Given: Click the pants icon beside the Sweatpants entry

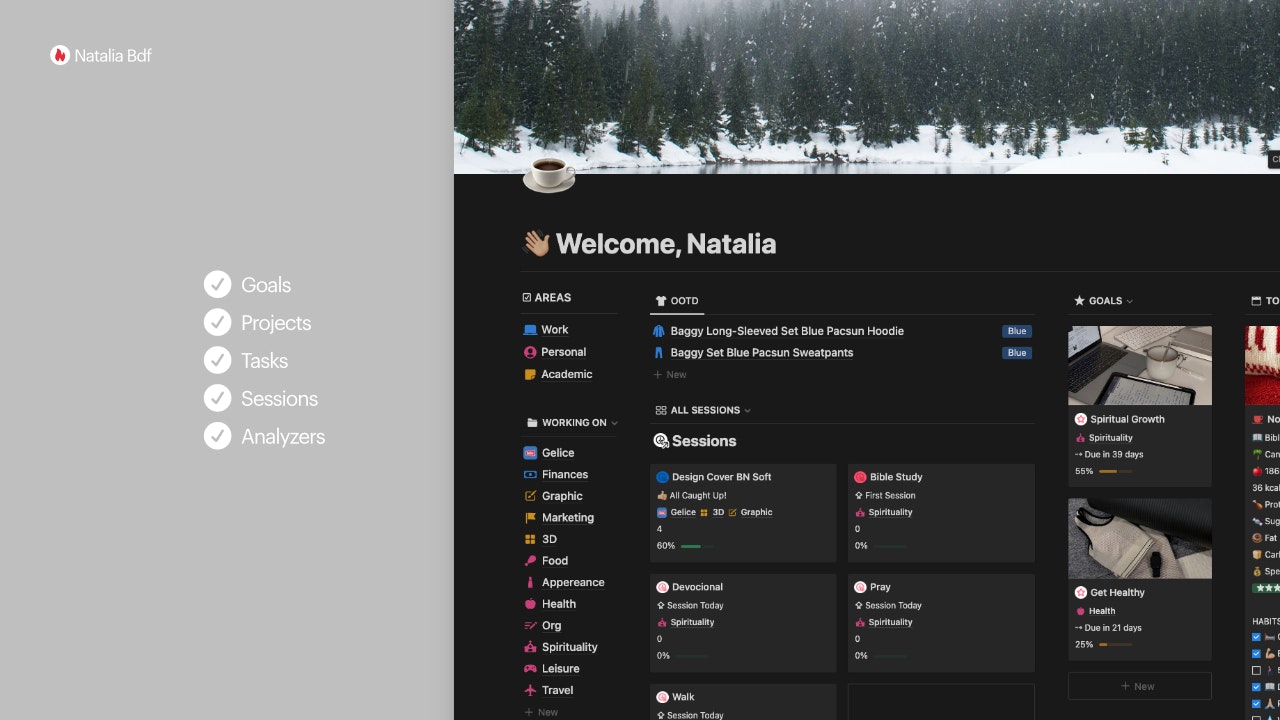Looking at the screenshot, I should click(659, 353).
